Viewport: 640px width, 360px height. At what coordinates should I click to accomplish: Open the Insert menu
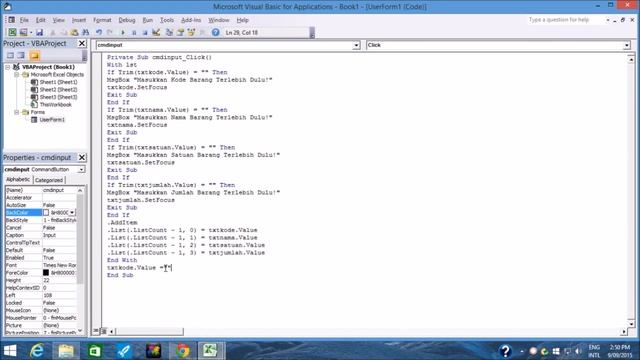coord(79,20)
